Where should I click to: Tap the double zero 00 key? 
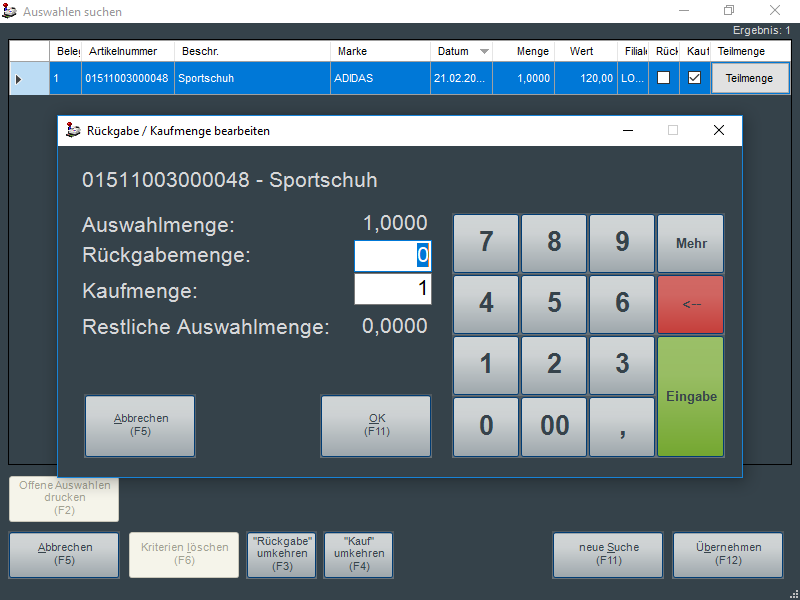(554, 426)
